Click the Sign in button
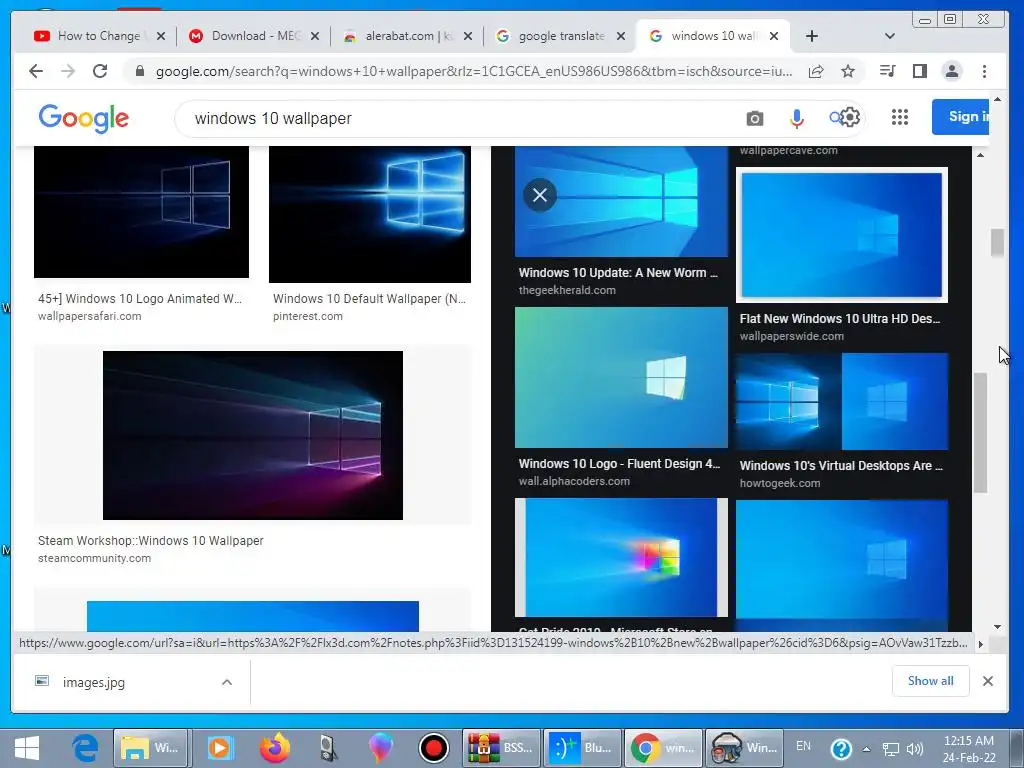The width and height of the screenshot is (1024, 768). coord(961,117)
